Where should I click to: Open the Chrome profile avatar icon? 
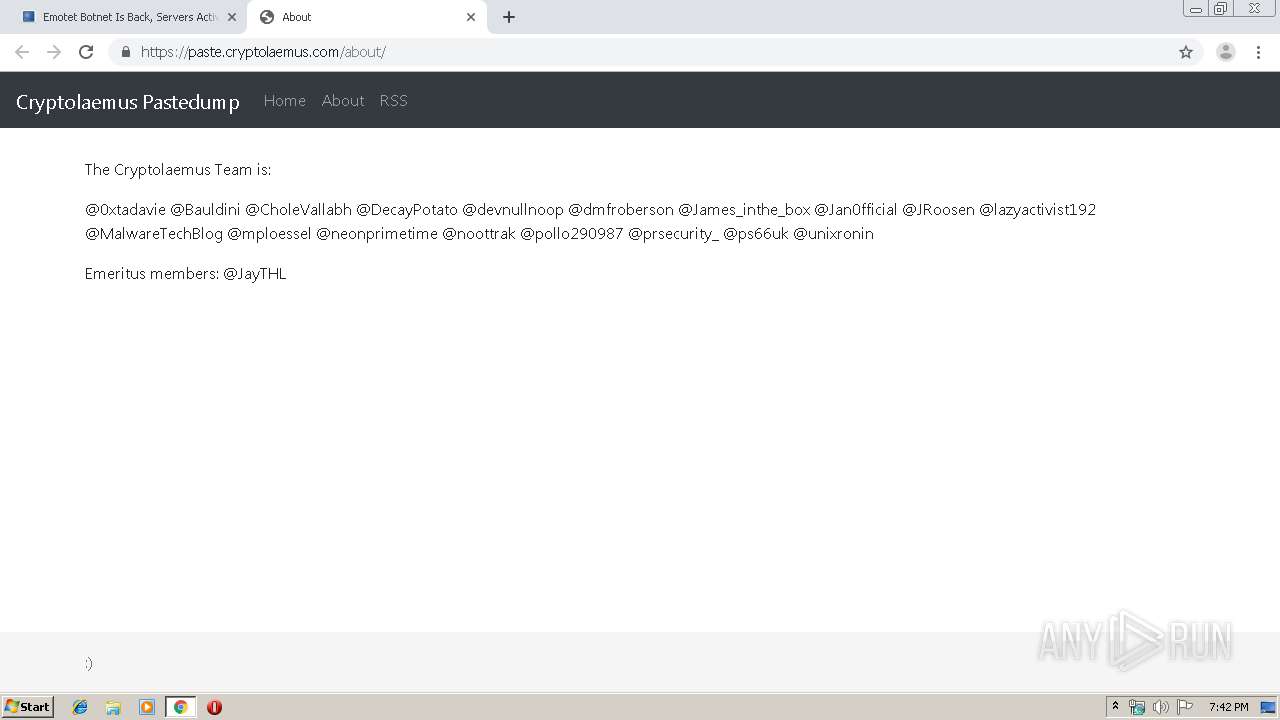pyautogui.click(x=1226, y=52)
